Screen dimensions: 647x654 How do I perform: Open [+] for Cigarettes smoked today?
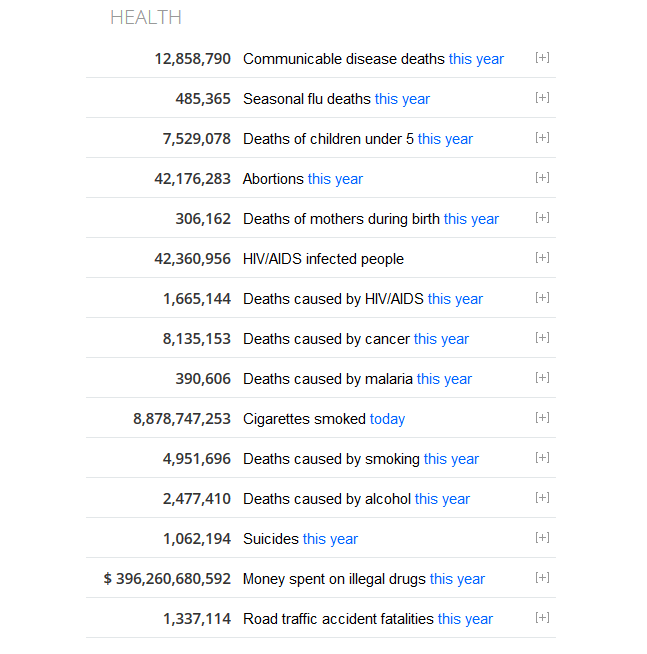pyautogui.click(x=542, y=418)
